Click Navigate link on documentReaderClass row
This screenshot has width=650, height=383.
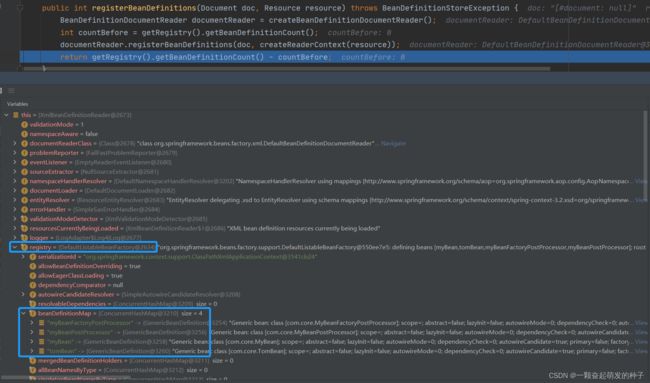[393, 143]
